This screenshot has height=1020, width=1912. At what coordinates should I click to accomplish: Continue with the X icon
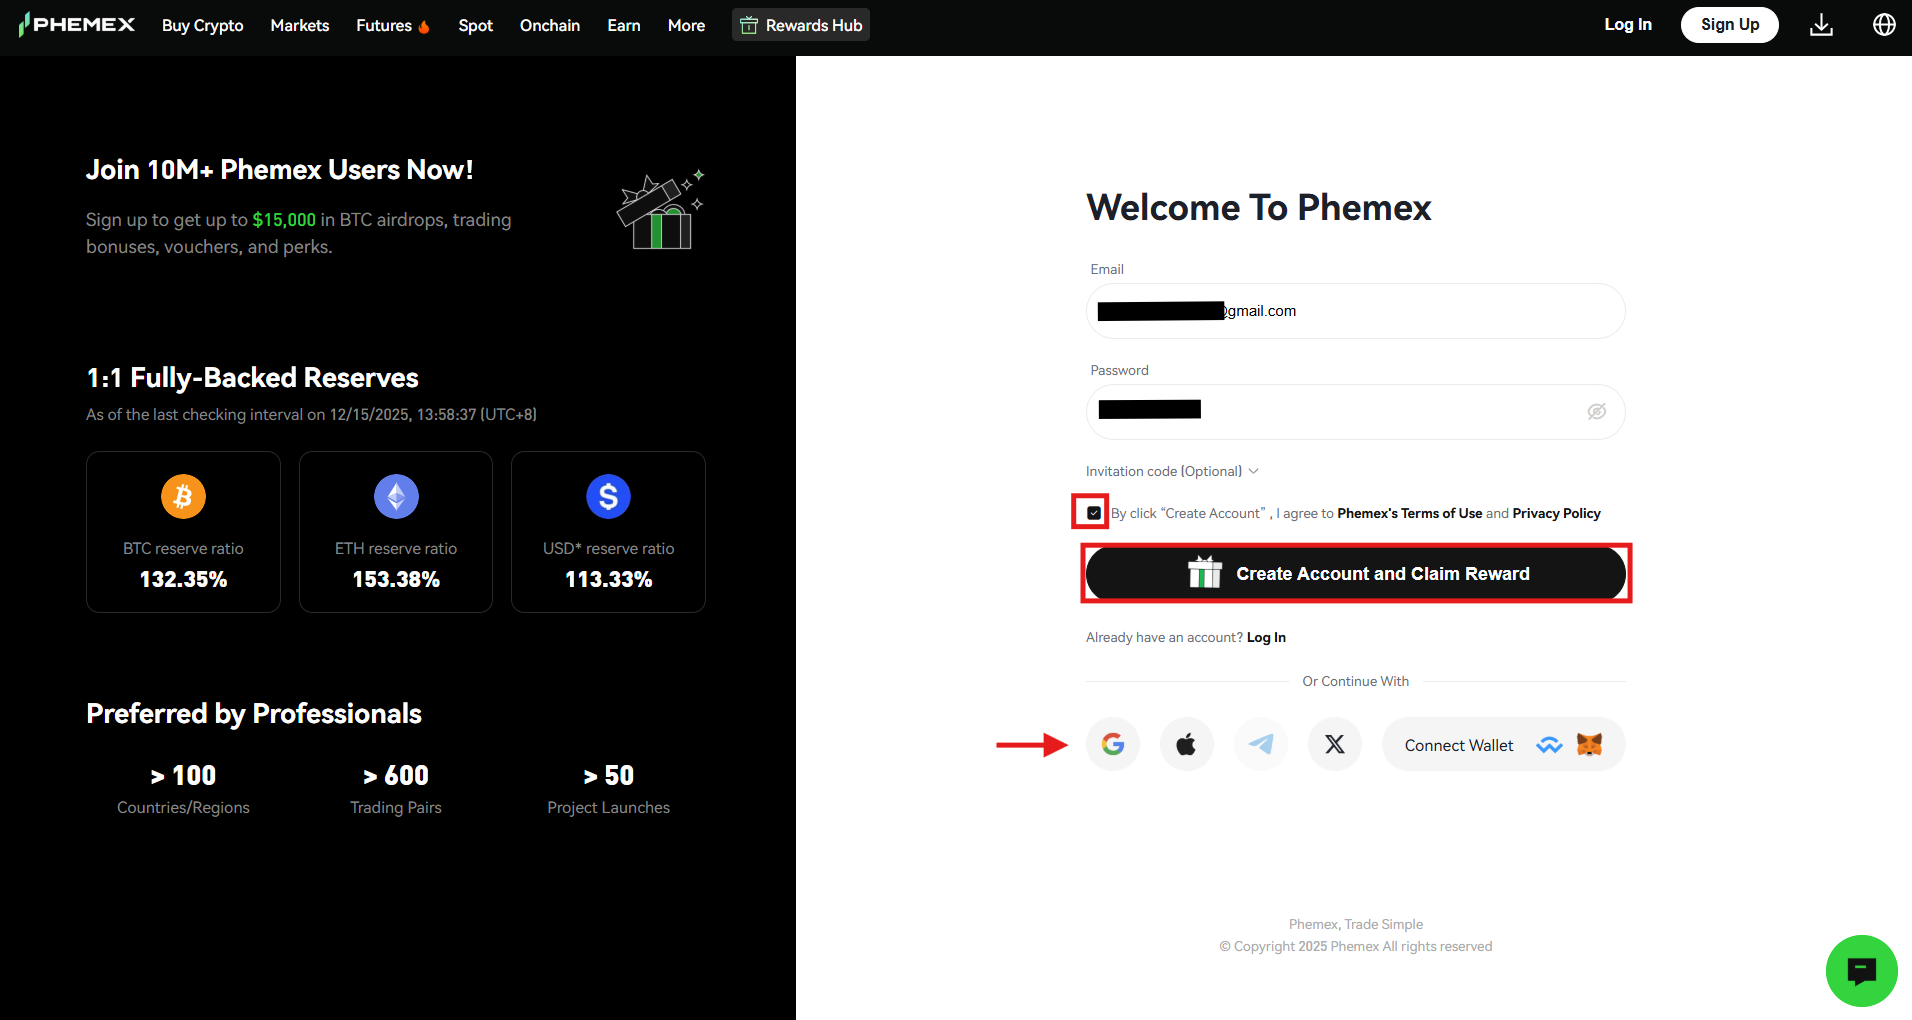click(1334, 744)
